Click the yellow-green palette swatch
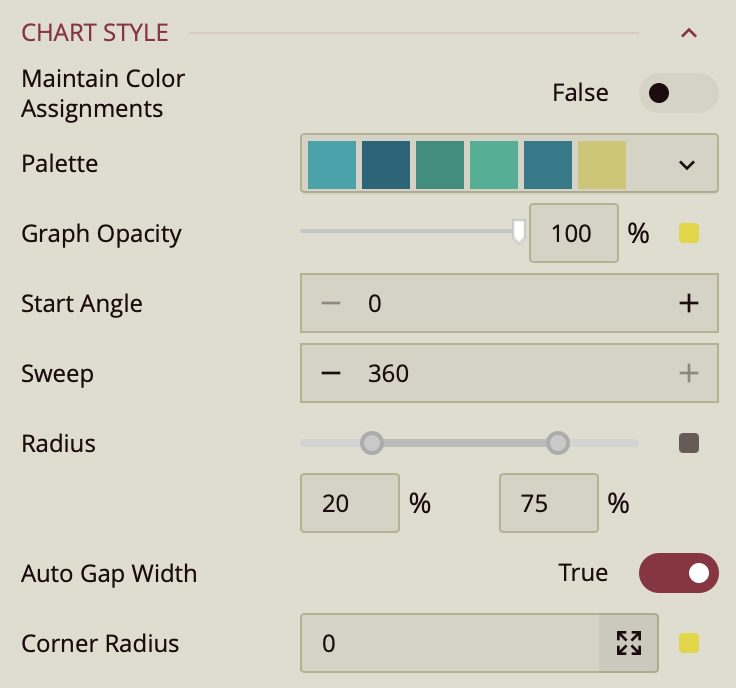 coord(602,164)
